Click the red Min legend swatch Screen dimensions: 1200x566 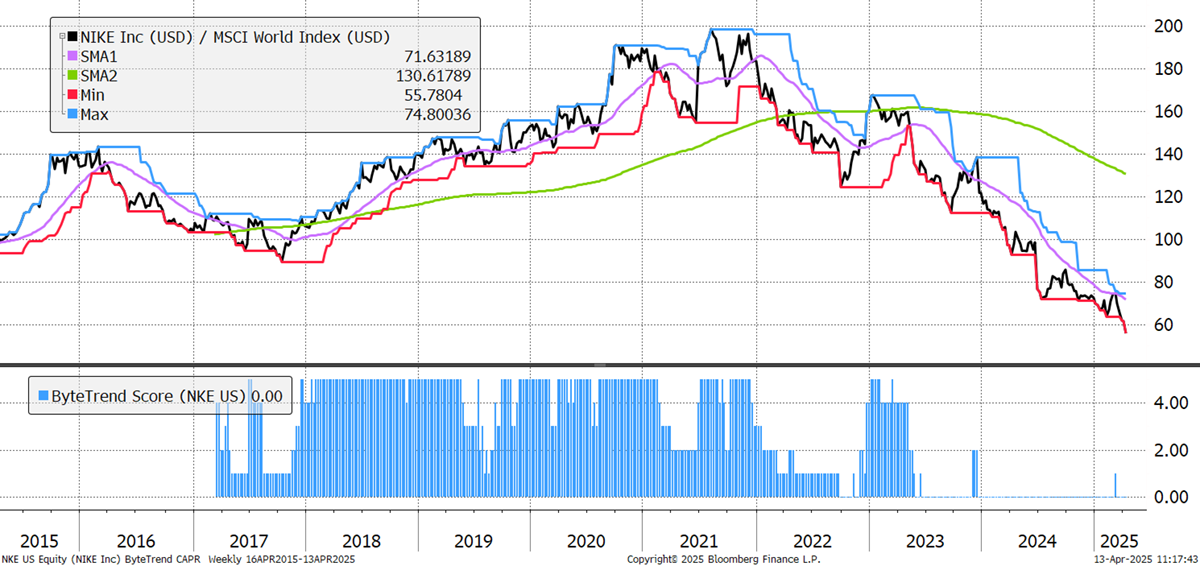click(x=70, y=95)
